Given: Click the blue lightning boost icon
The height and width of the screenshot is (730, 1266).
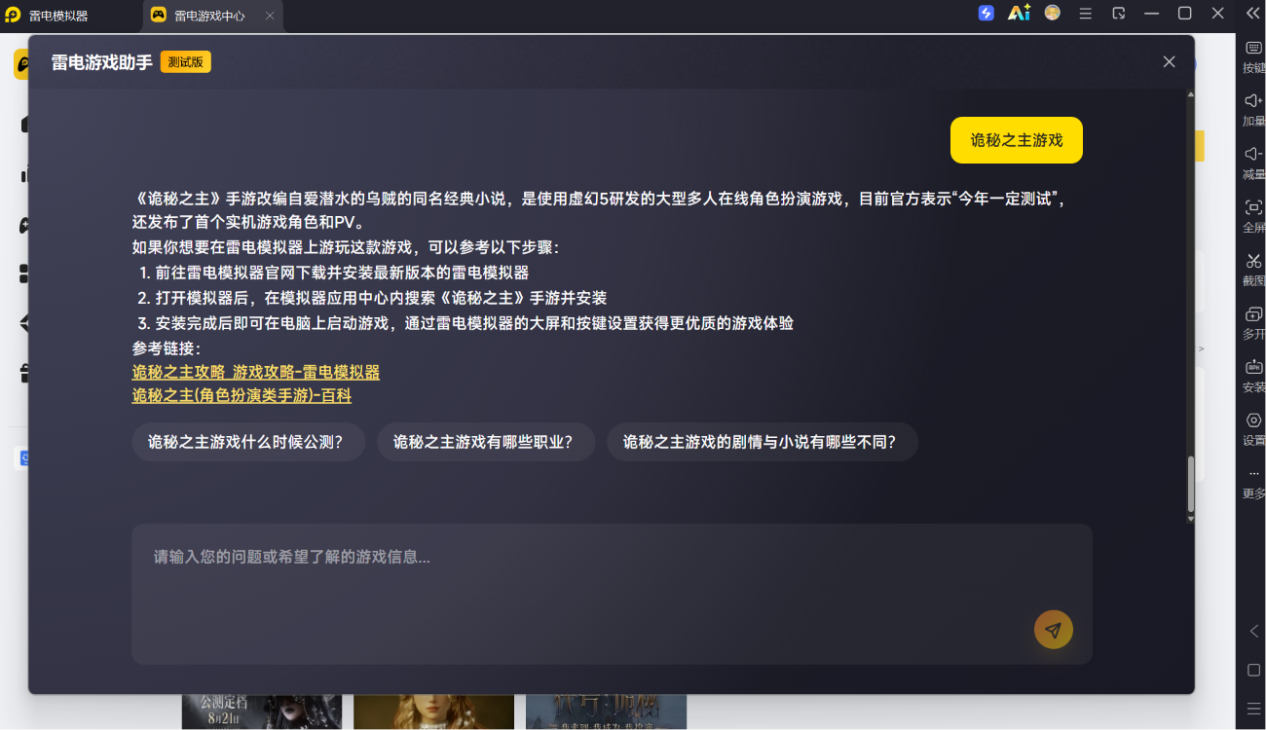Looking at the screenshot, I should click(x=986, y=13).
